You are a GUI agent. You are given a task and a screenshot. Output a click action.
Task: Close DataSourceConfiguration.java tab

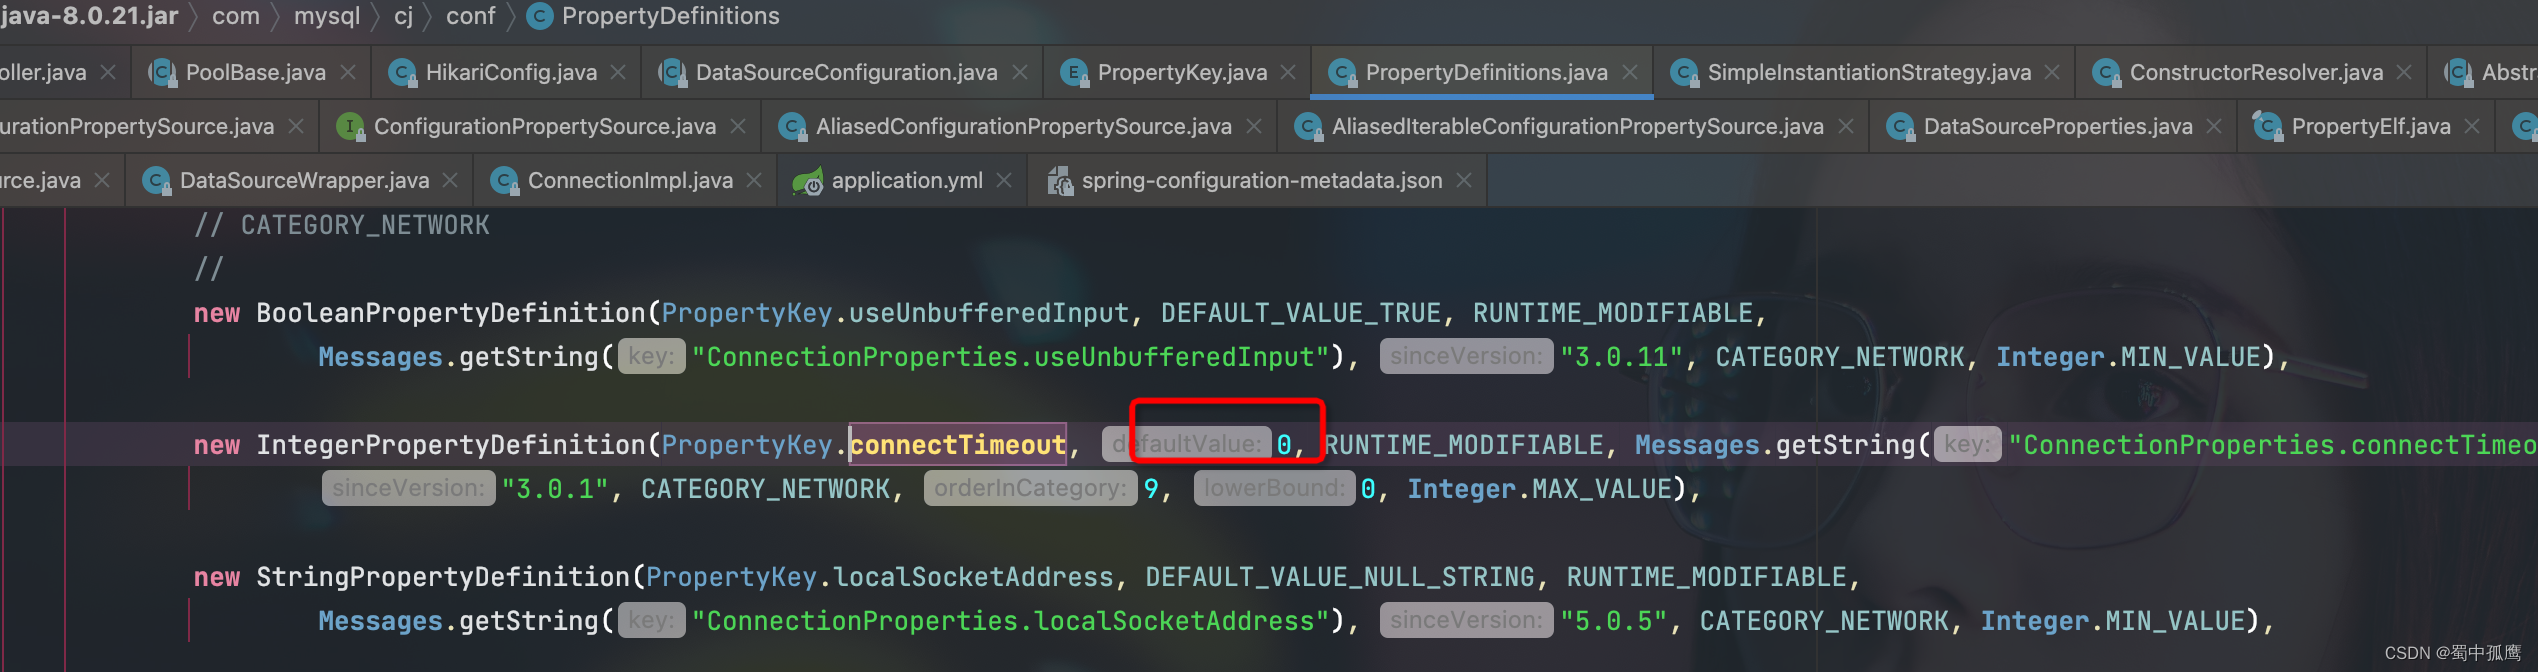(1020, 73)
